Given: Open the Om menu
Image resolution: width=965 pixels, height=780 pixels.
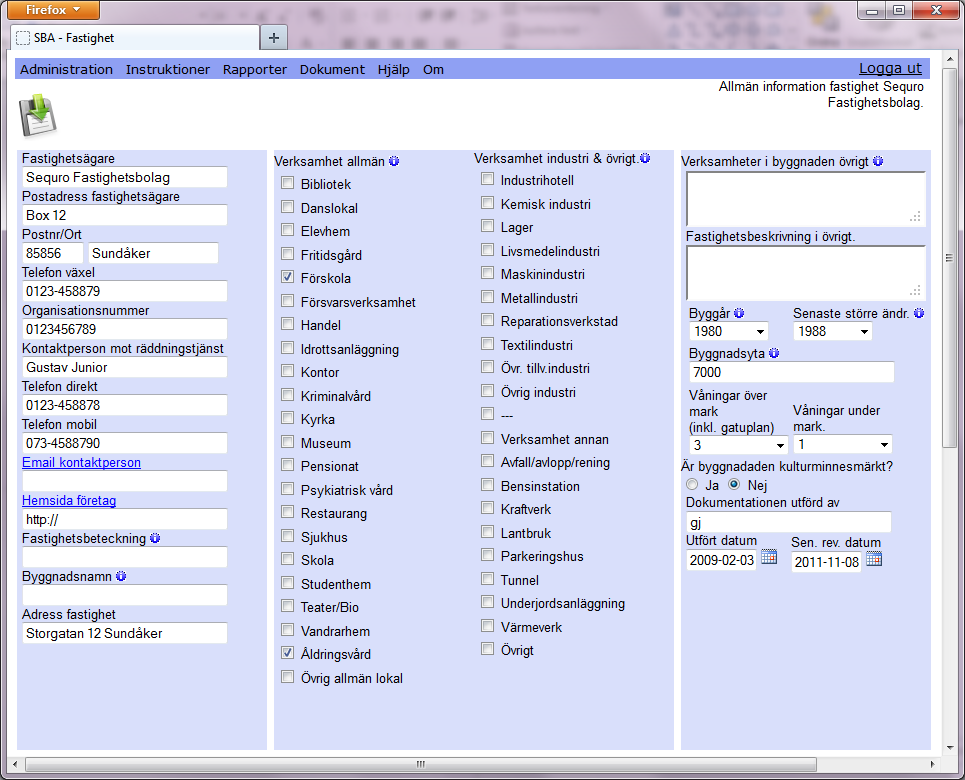Looking at the screenshot, I should click(x=433, y=70).
